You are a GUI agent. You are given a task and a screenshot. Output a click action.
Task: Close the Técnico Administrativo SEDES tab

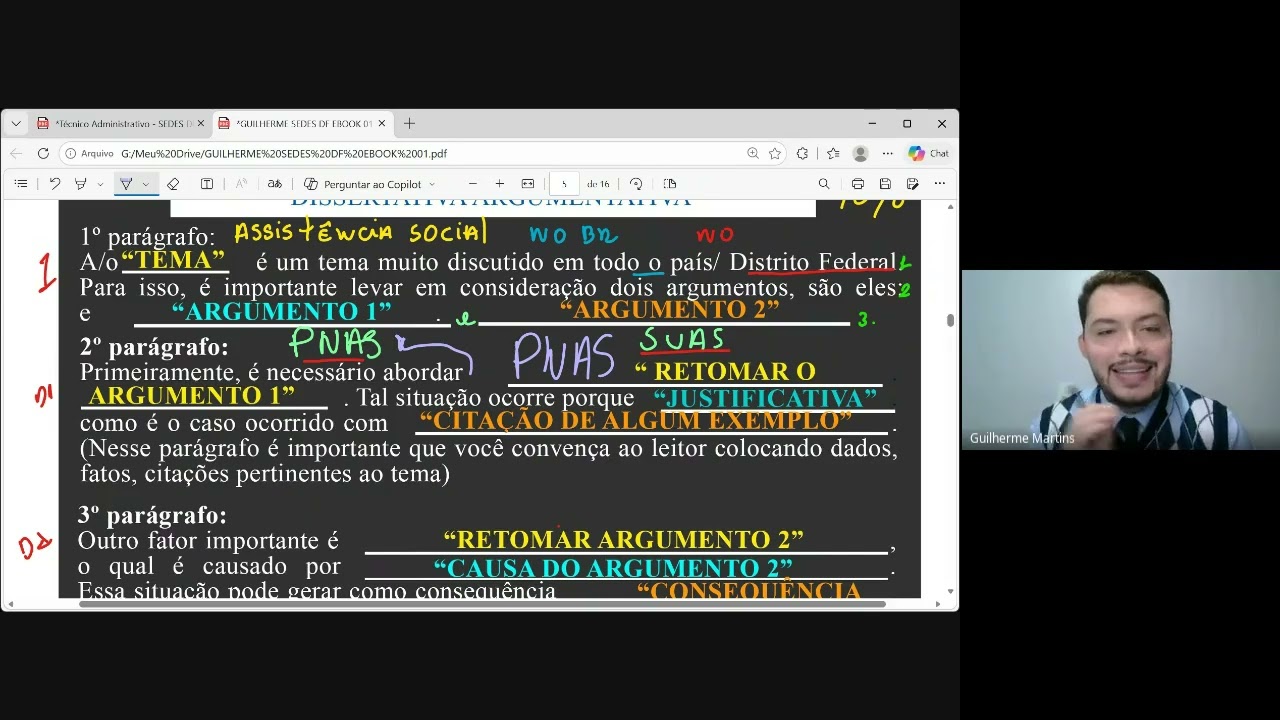point(200,124)
